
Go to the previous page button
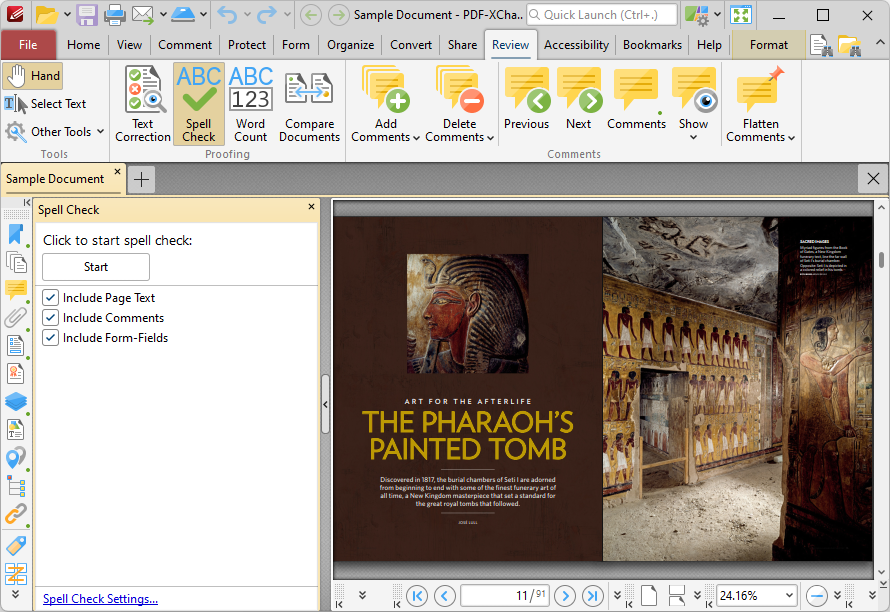[444, 596]
